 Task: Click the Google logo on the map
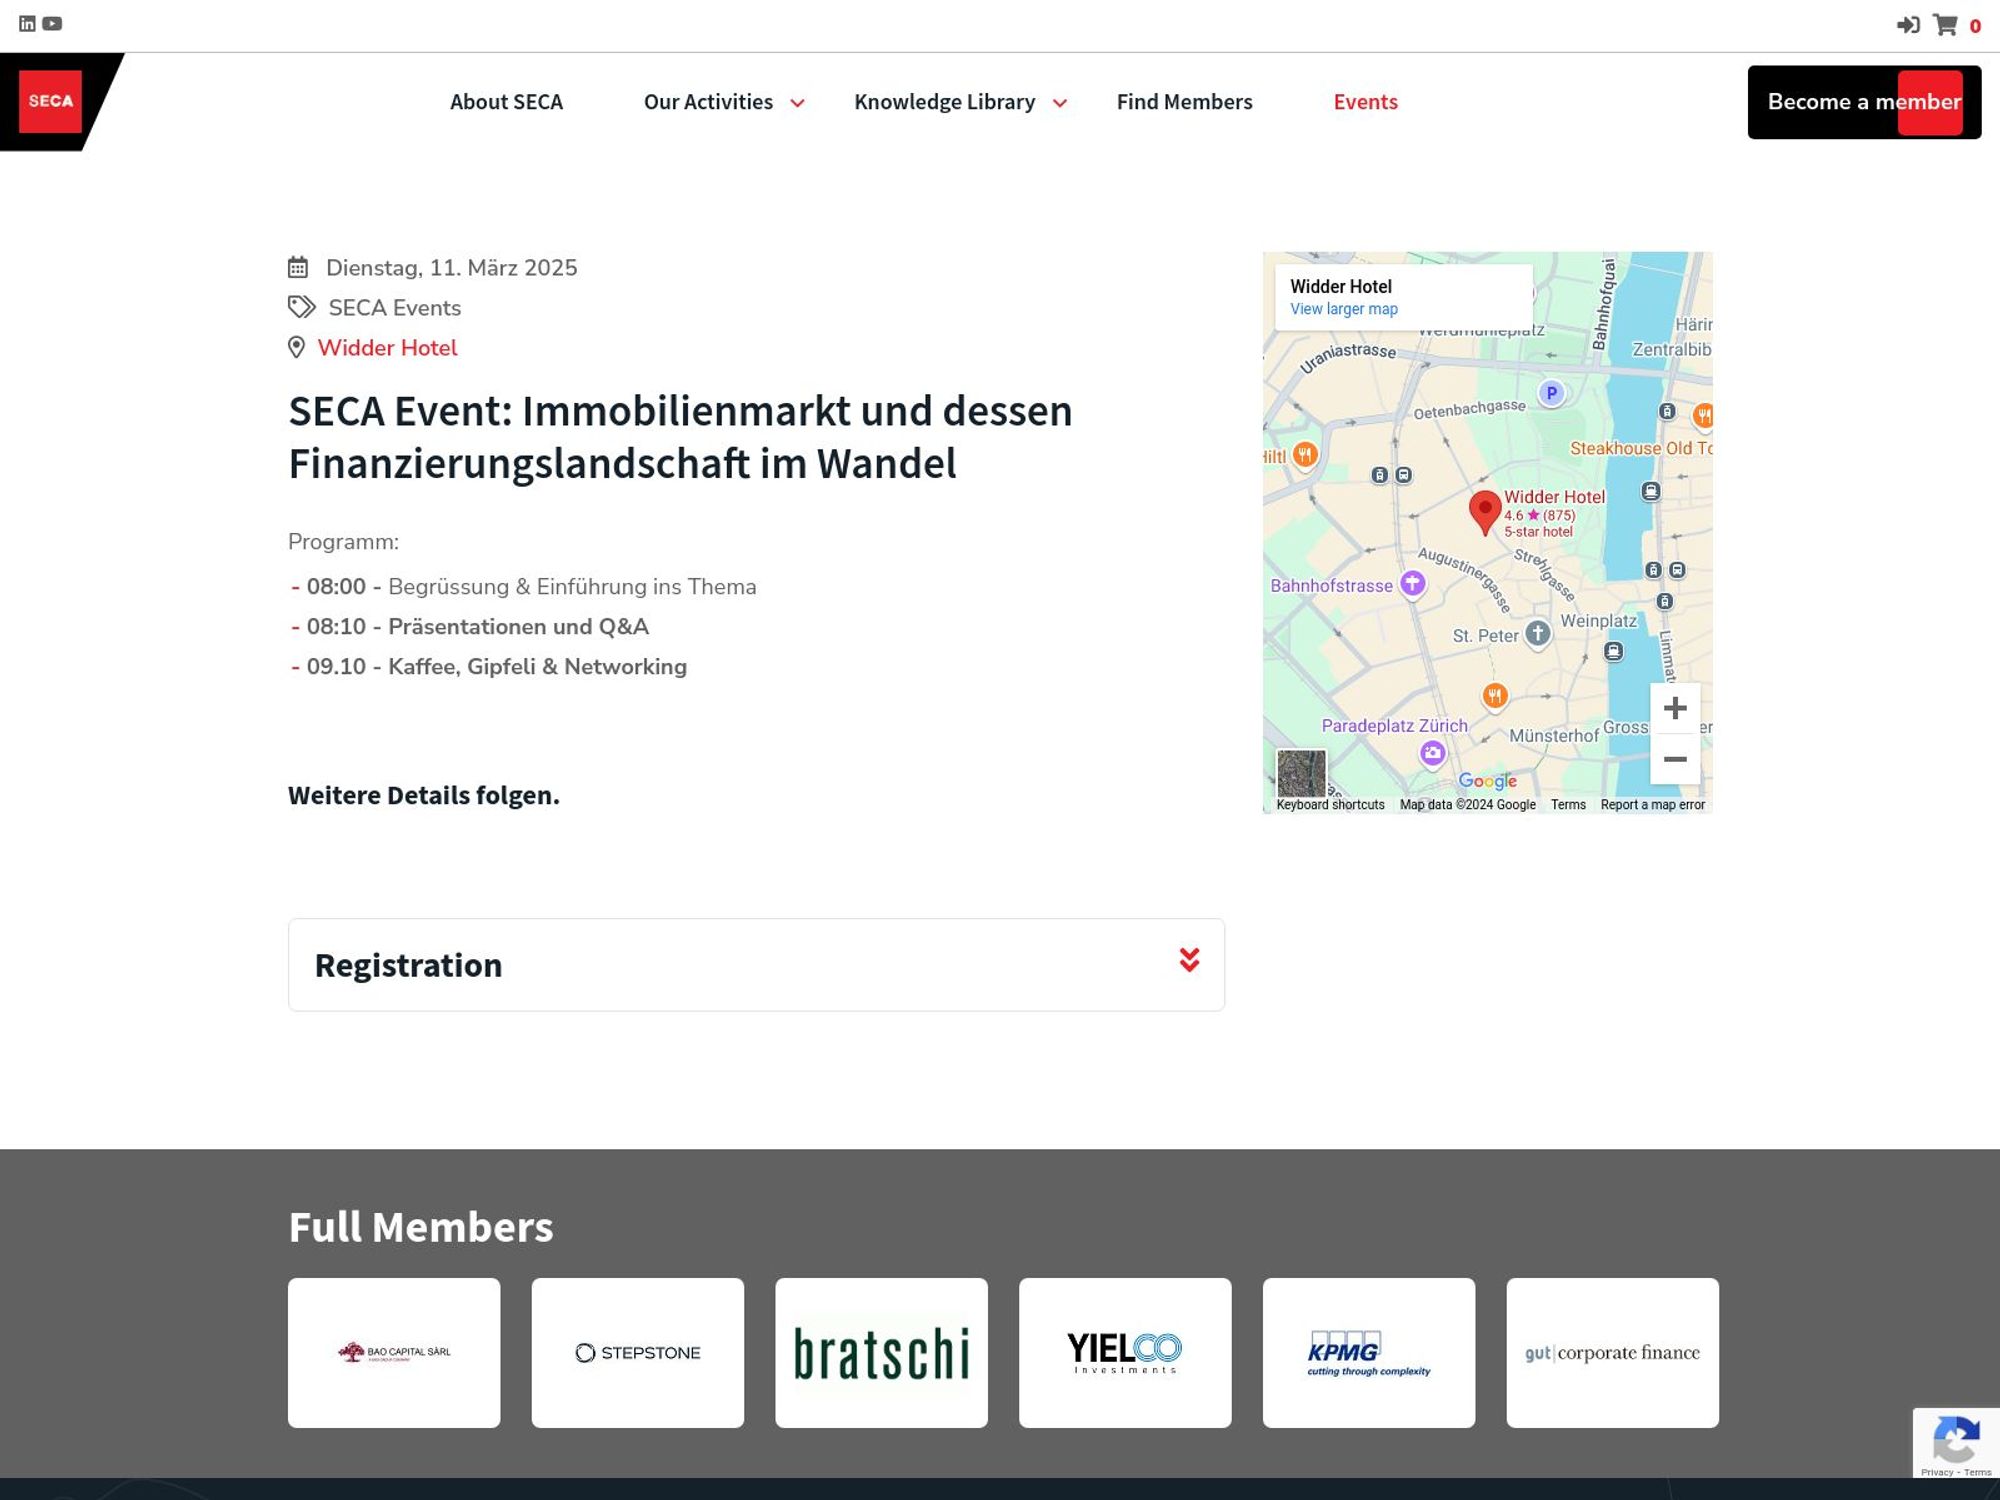coord(1487,781)
